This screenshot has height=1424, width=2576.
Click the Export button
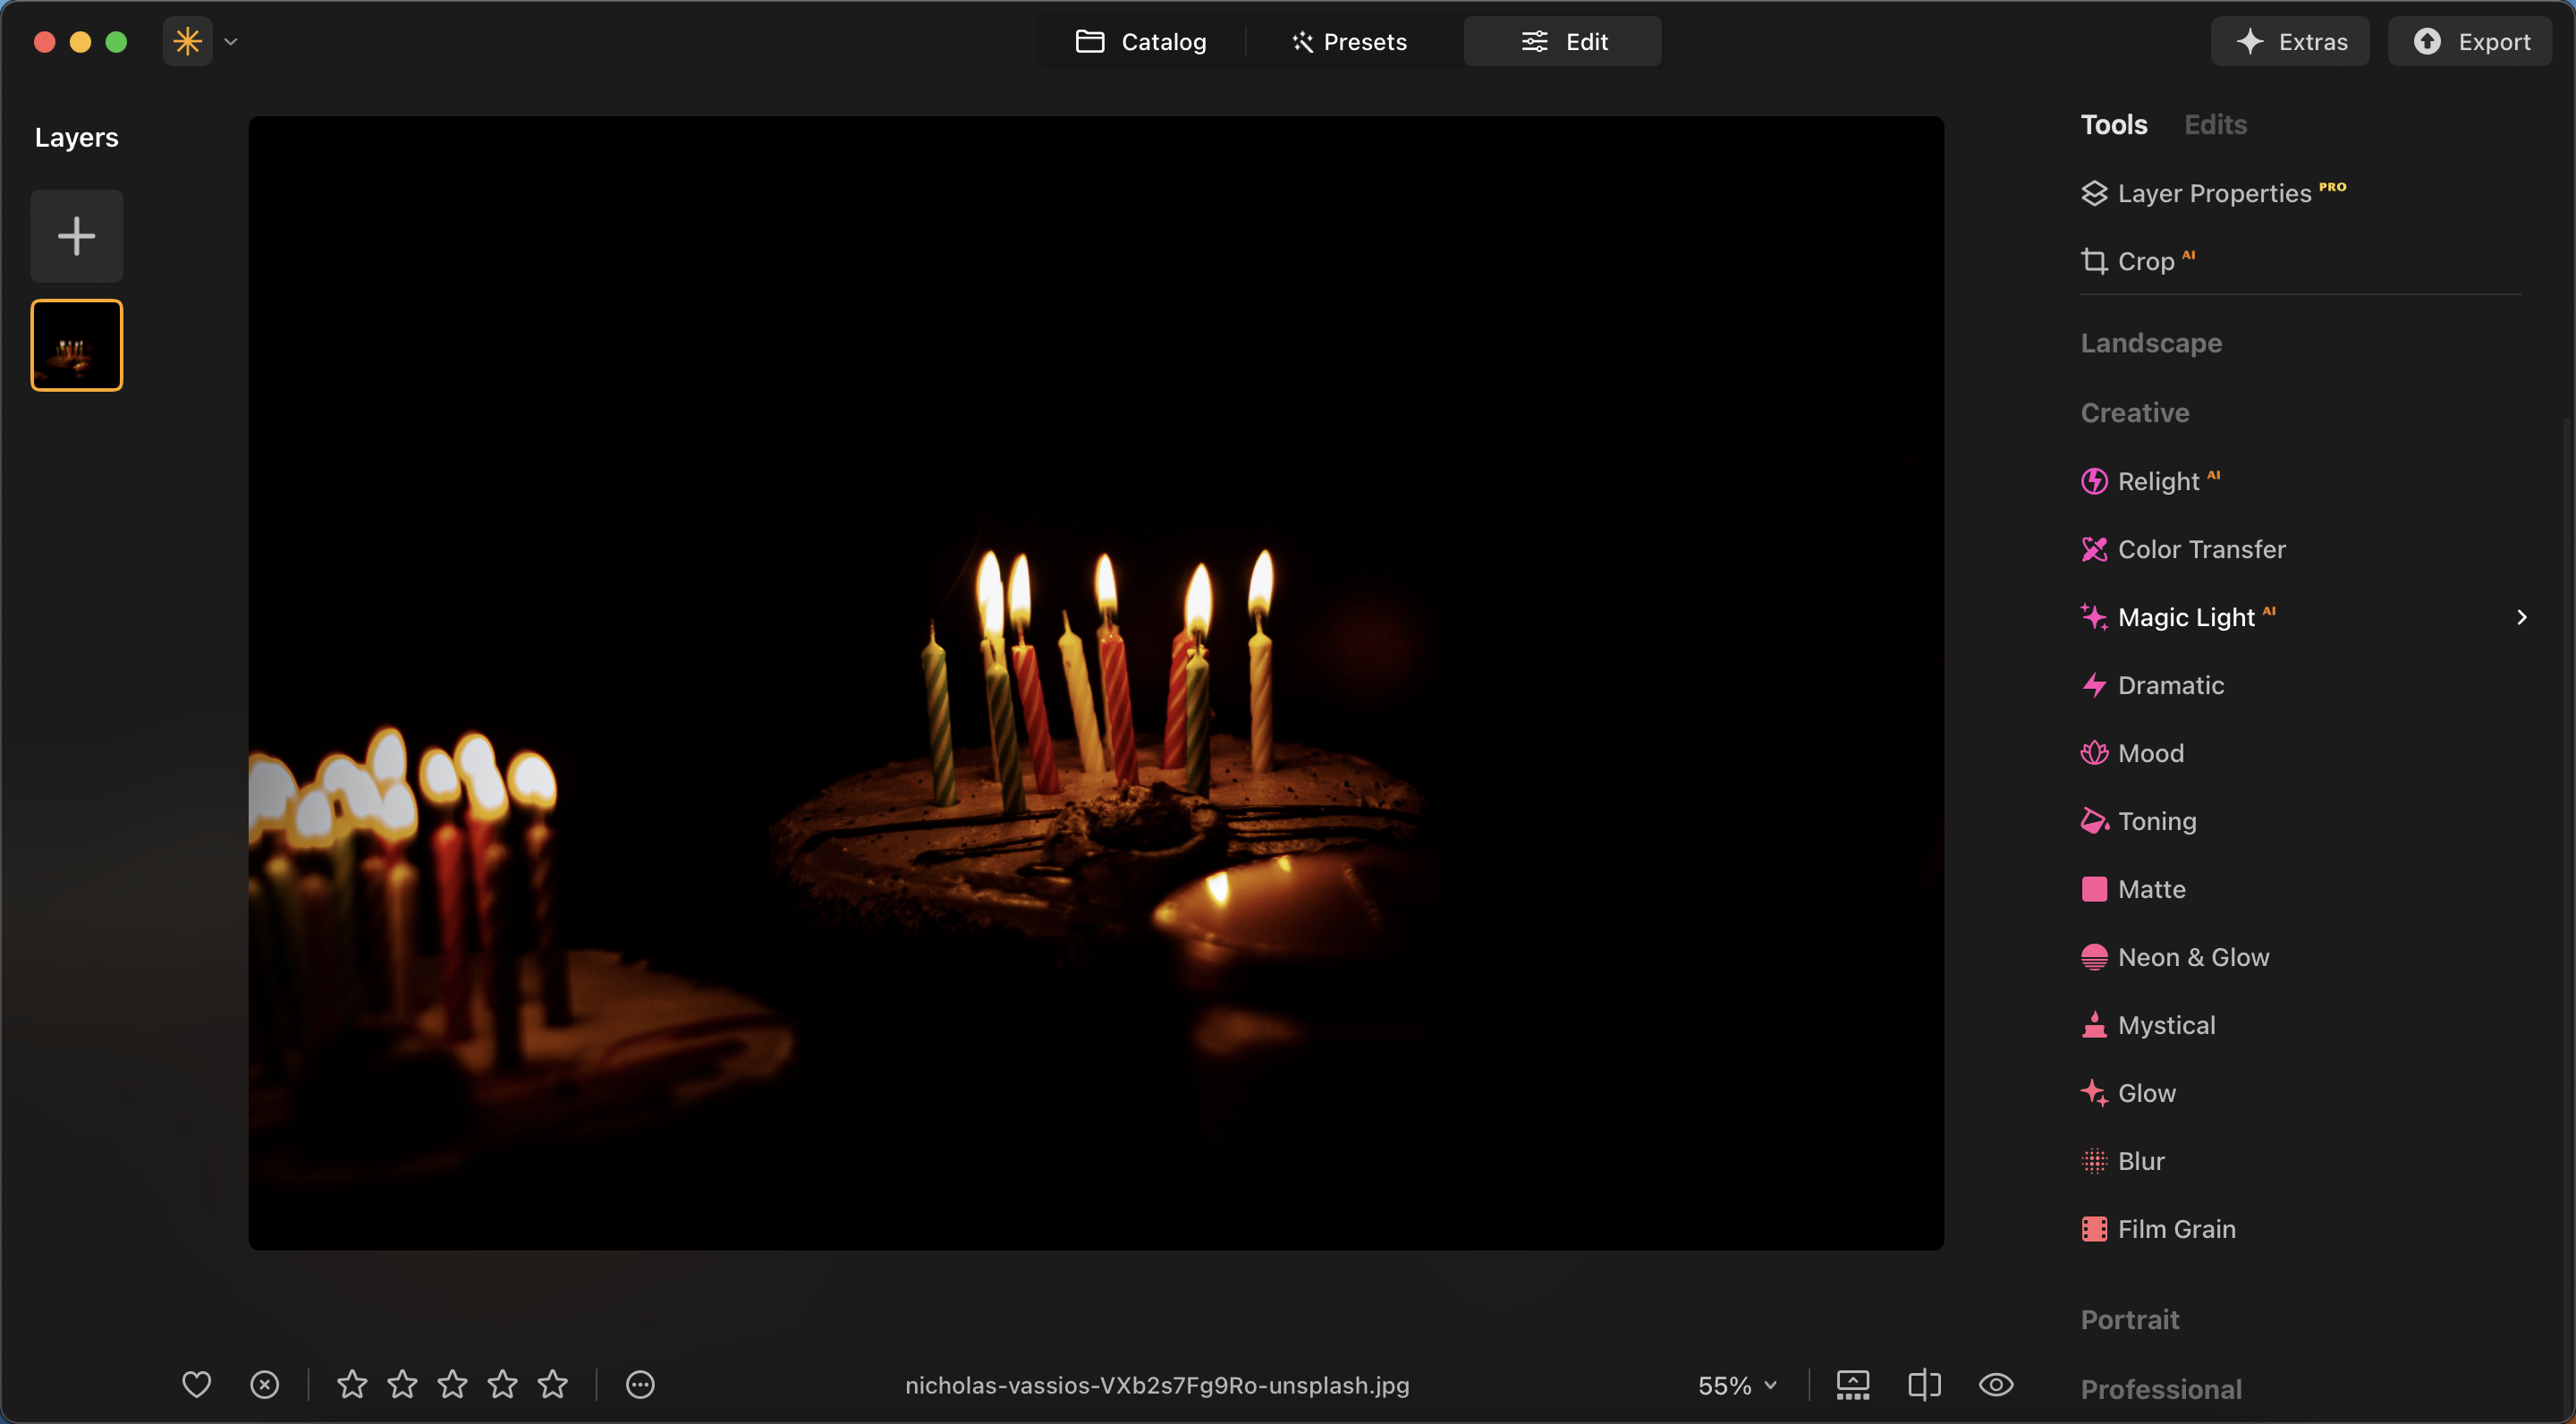point(2471,42)
